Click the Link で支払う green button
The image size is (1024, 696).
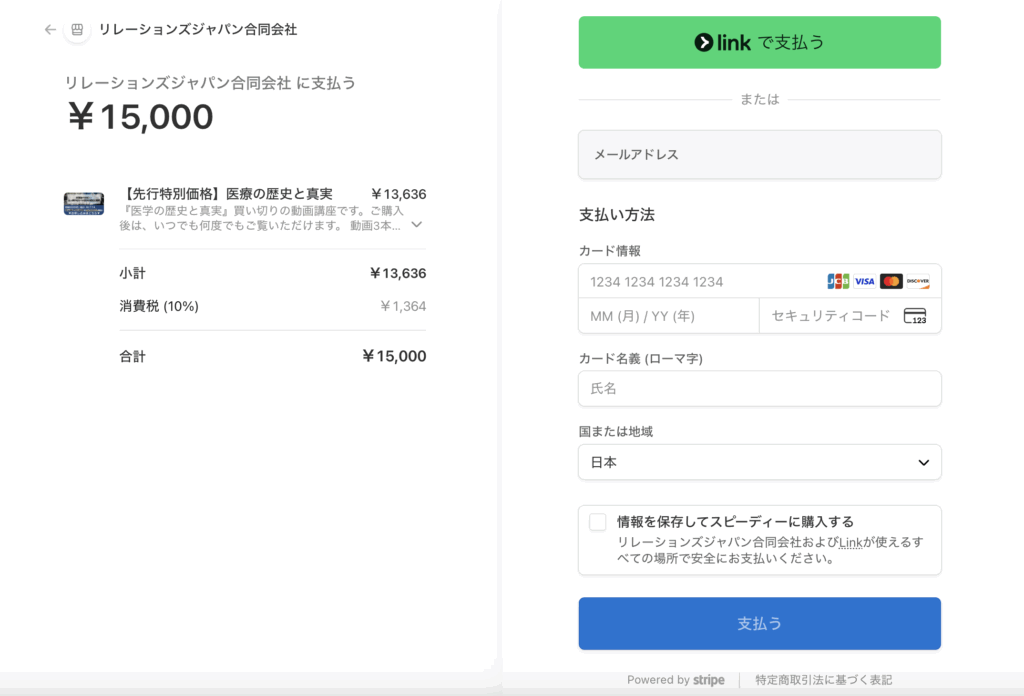[x=760, y=42]
